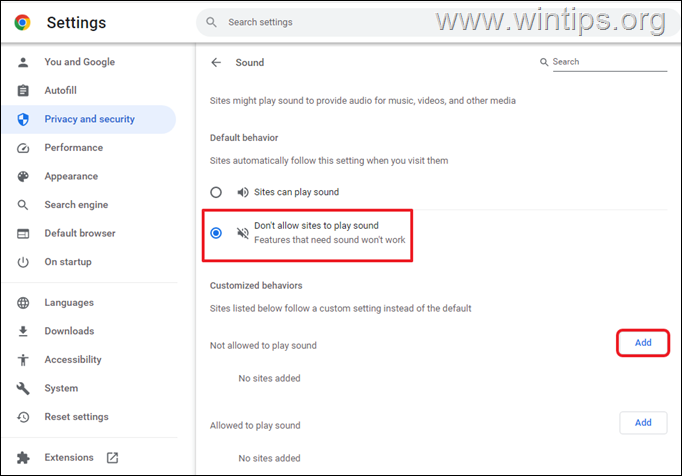Click No sites added under Allowed to play
Screen dimensions: 682x476
[269, 459]
